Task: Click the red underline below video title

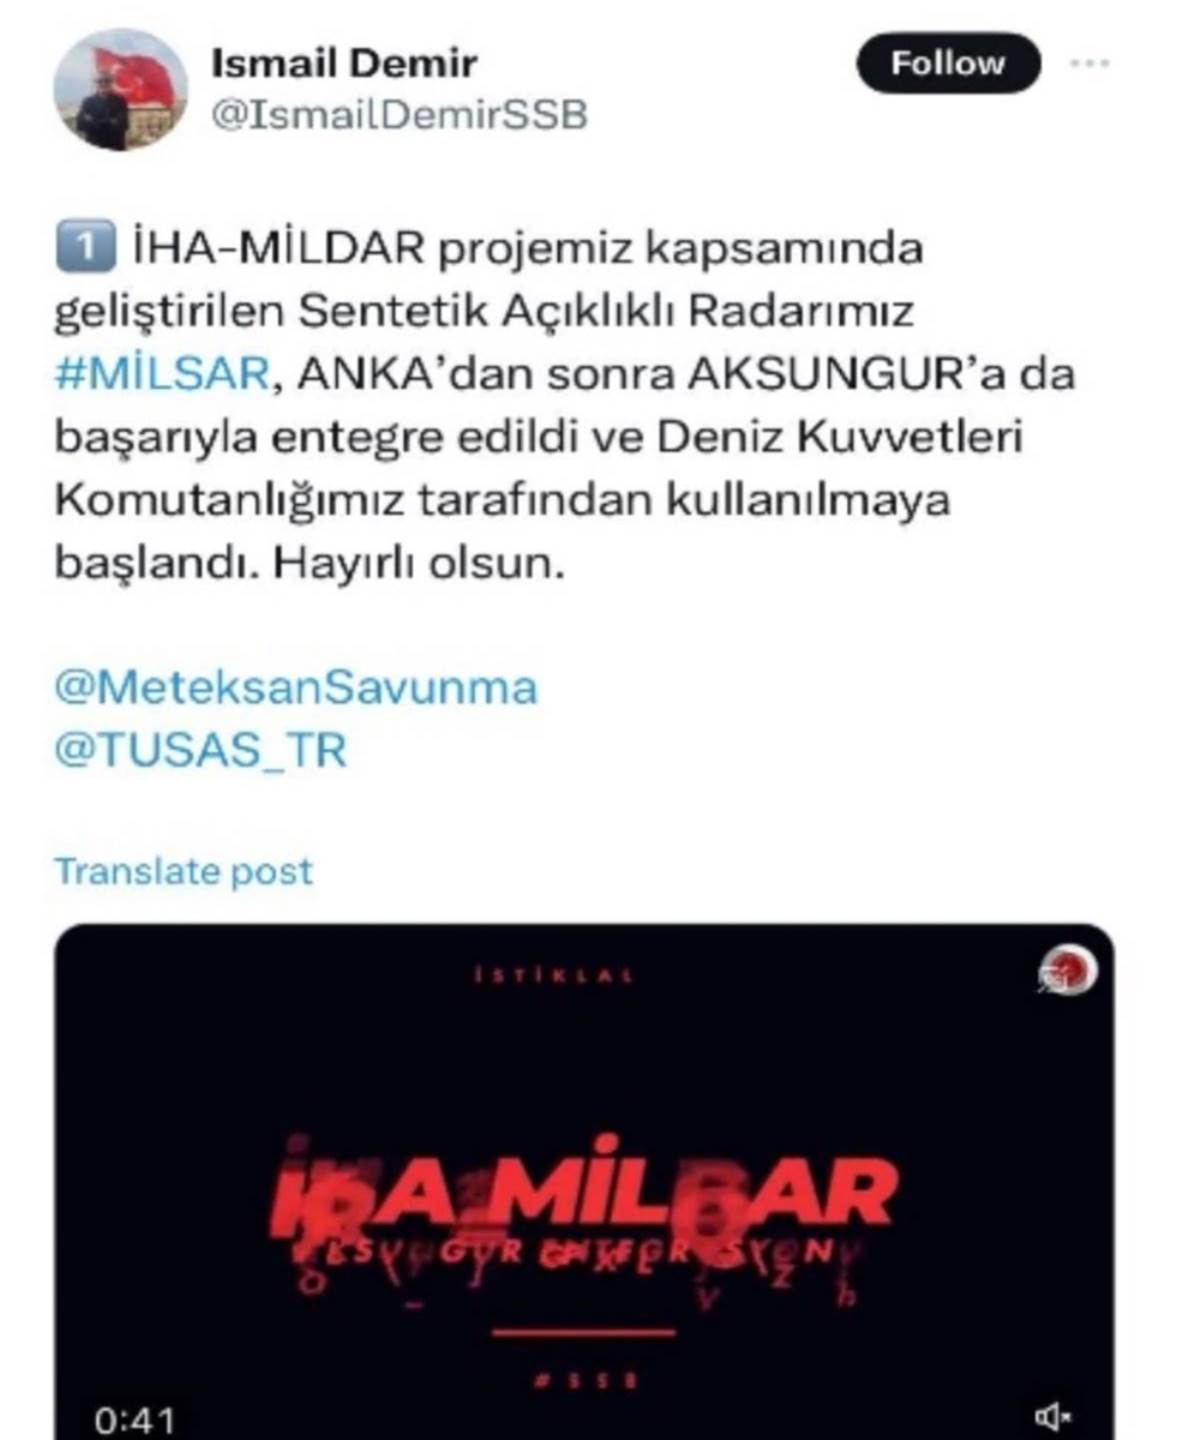Action: pos(584,1332)
